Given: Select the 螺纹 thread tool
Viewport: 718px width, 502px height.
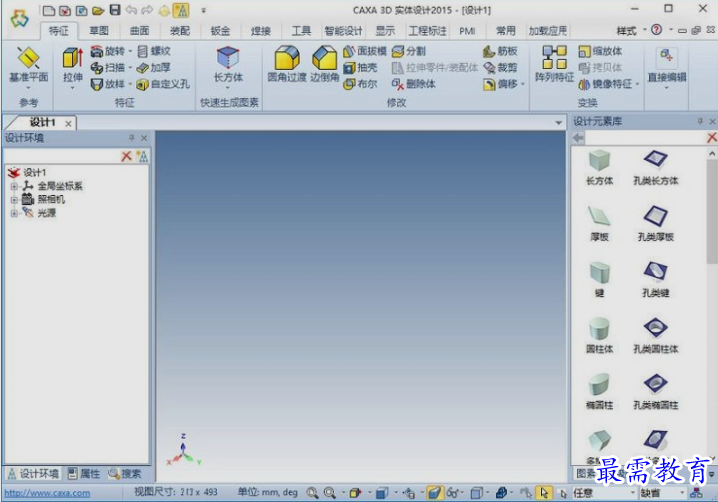Looking at the screenshot, I should 154,51.
